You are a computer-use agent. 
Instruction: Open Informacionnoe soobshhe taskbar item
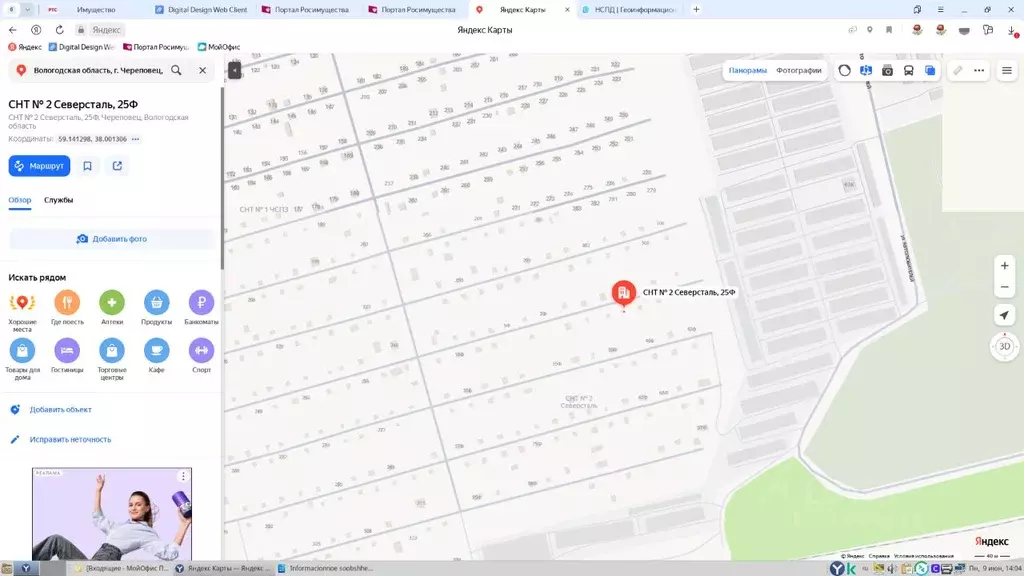pyautogui.click(x=325, y=568)
